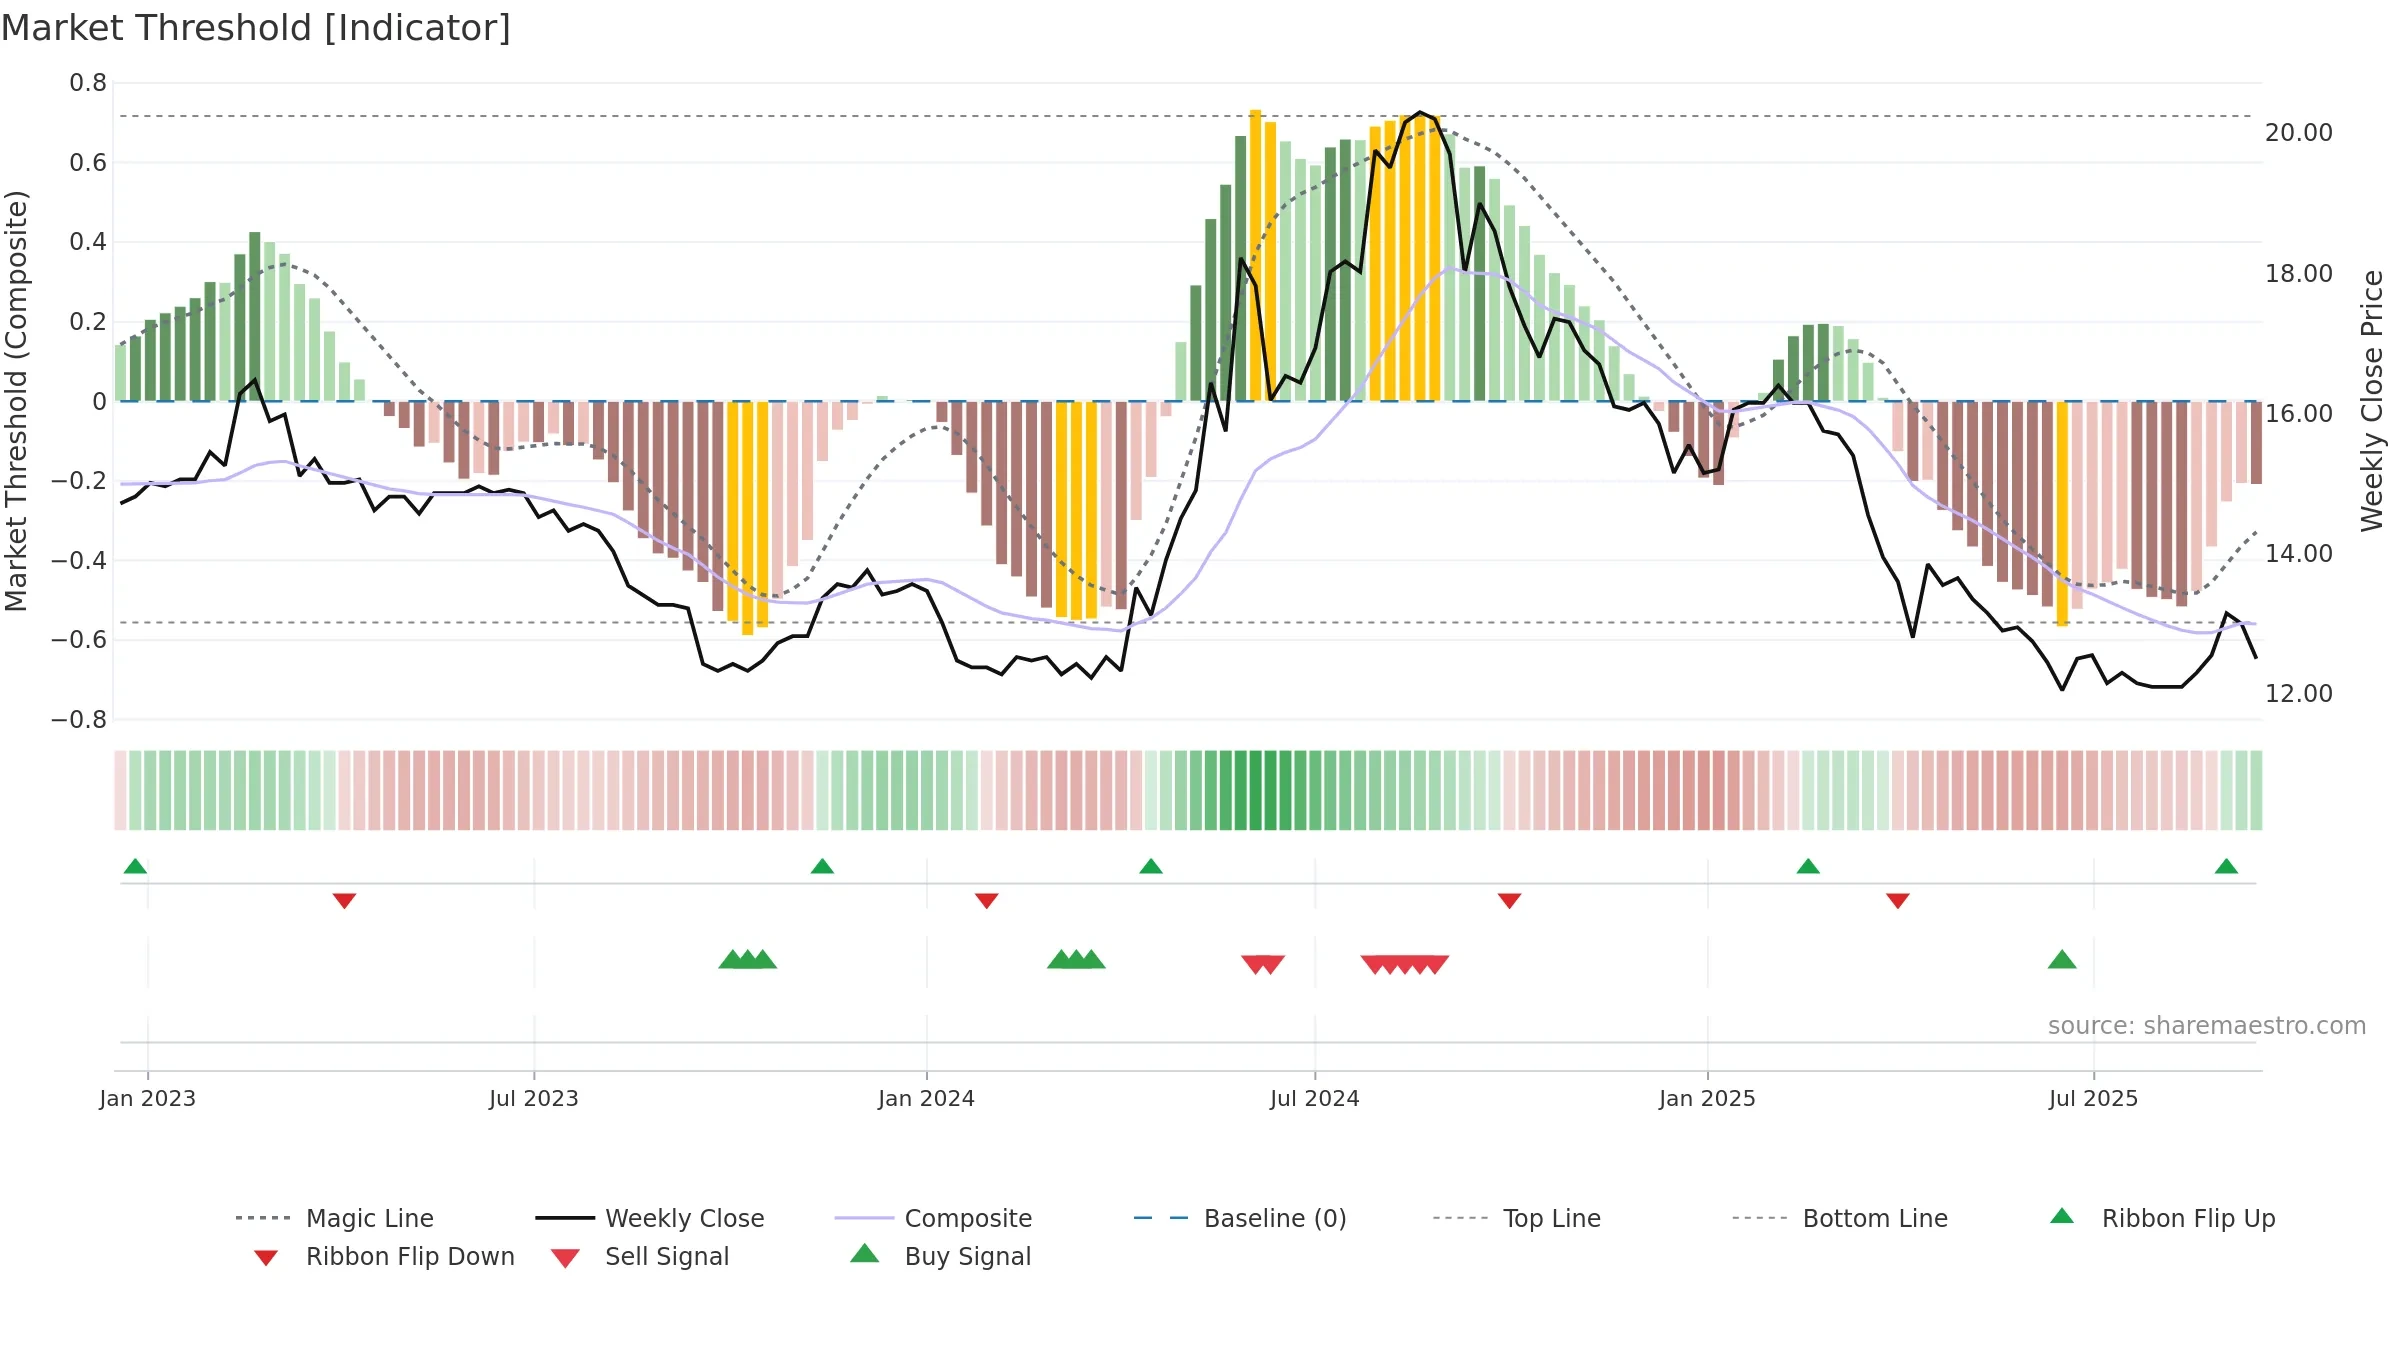Screen dimensions: 2400x1350
Task: Click sell signal pair near June 2024
Action: click(1263, 964)
